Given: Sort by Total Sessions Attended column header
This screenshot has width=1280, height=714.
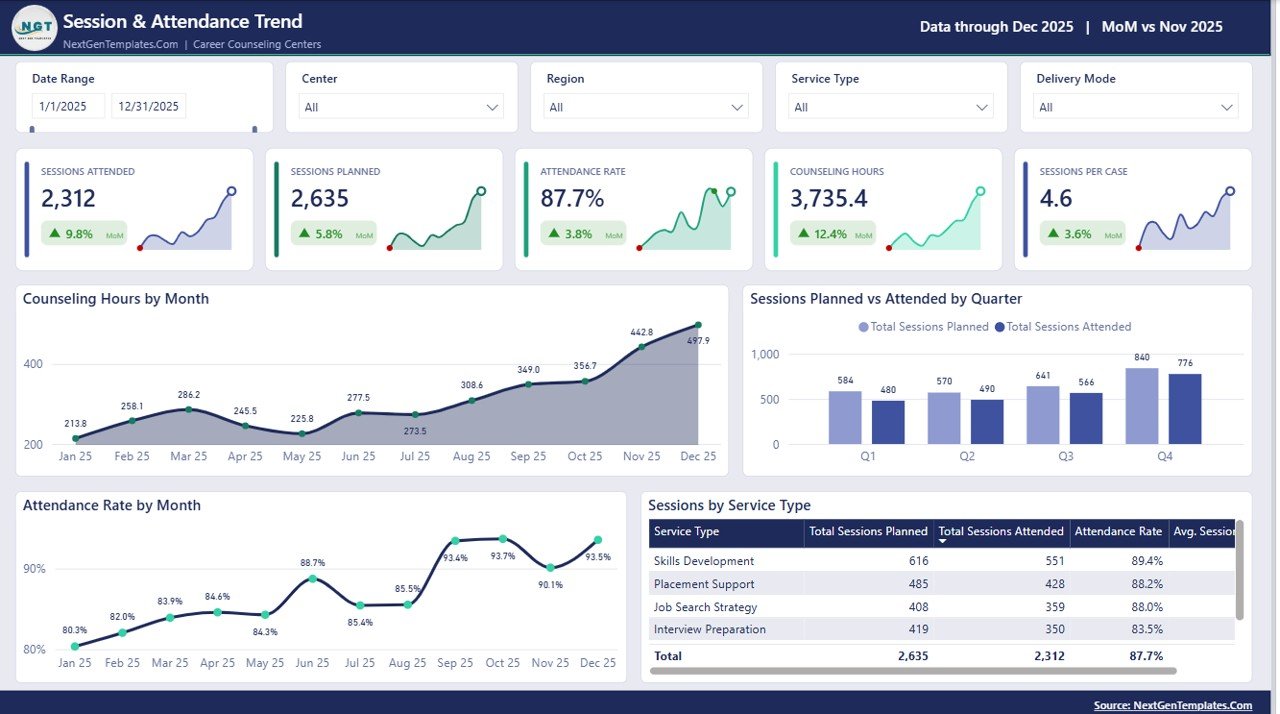Looking at the screenshot, I should pyautogui.click(x=1001, y=532).
